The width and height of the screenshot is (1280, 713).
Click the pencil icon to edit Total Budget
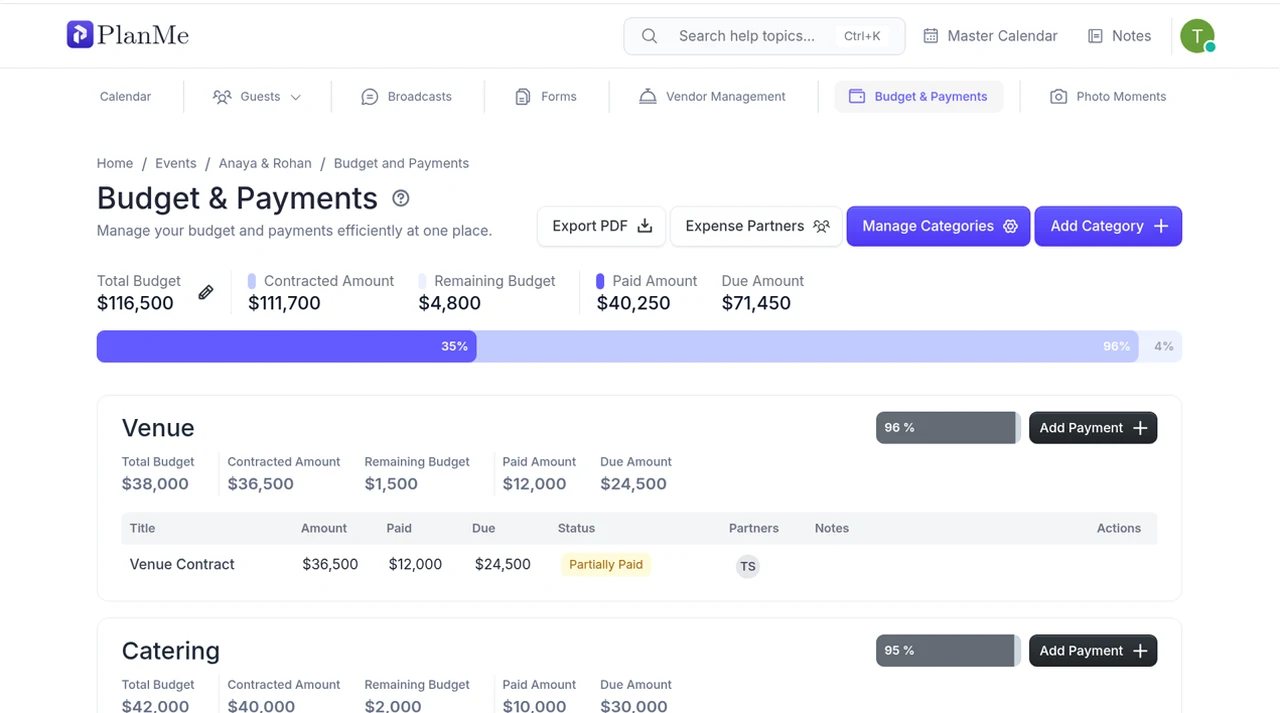coord(205,293)
